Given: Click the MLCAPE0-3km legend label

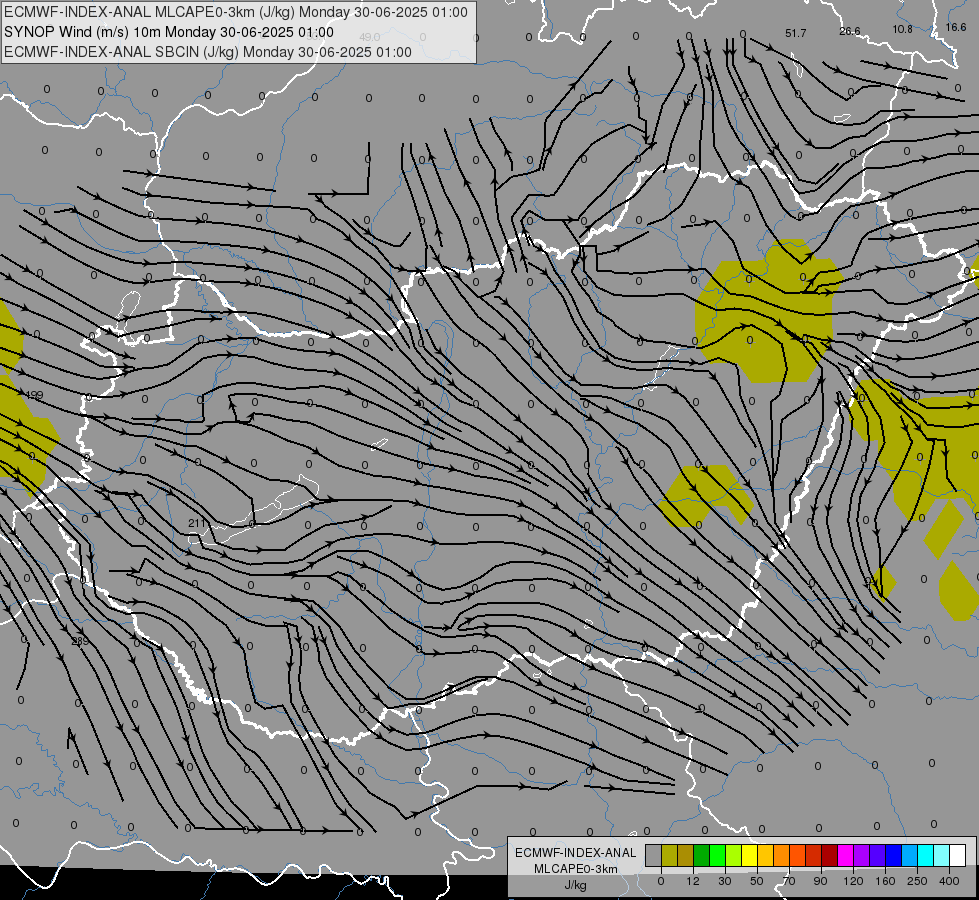Looking at the screenshot, I should pyautogui.click(x=576, y=869).
